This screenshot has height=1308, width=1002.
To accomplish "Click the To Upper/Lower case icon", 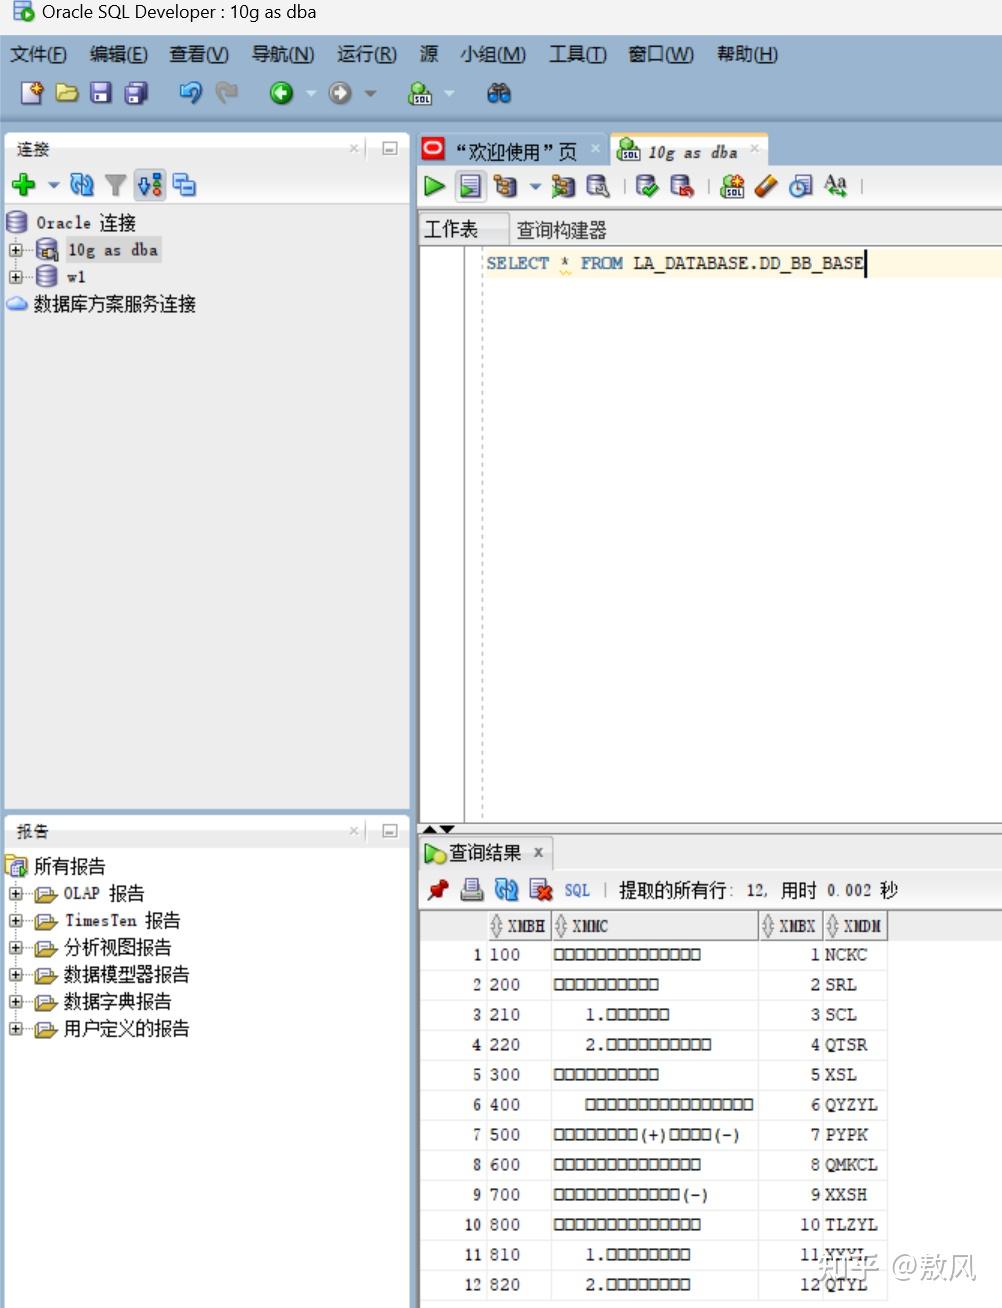I will pyautogui.click(x=835, y=186).
